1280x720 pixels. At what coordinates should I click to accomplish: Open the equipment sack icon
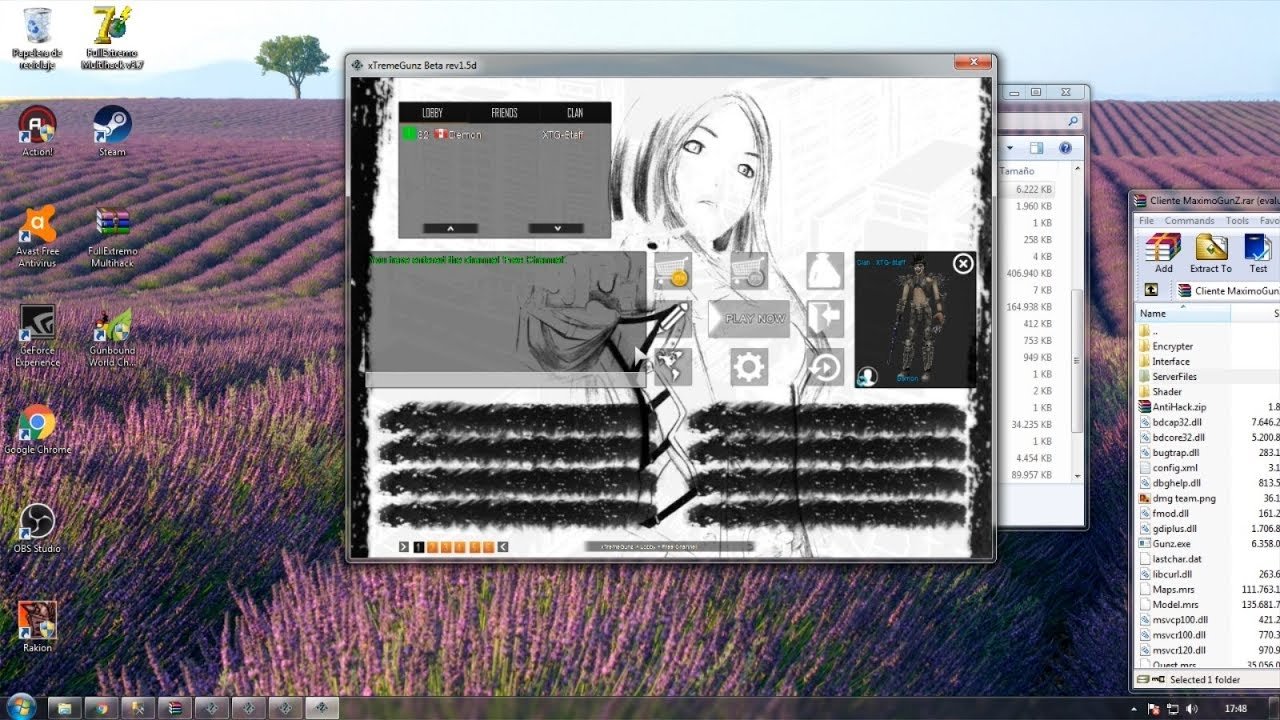825,270
